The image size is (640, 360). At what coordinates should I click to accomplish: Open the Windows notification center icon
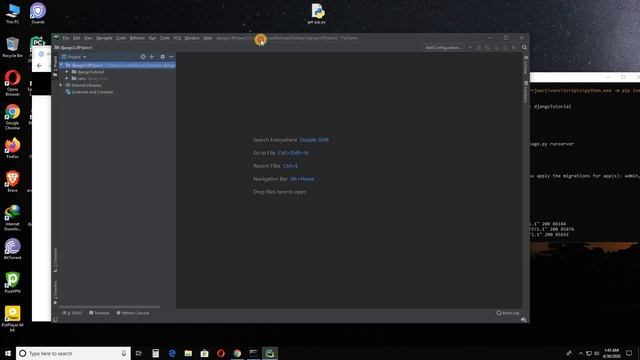click(629, 353)
